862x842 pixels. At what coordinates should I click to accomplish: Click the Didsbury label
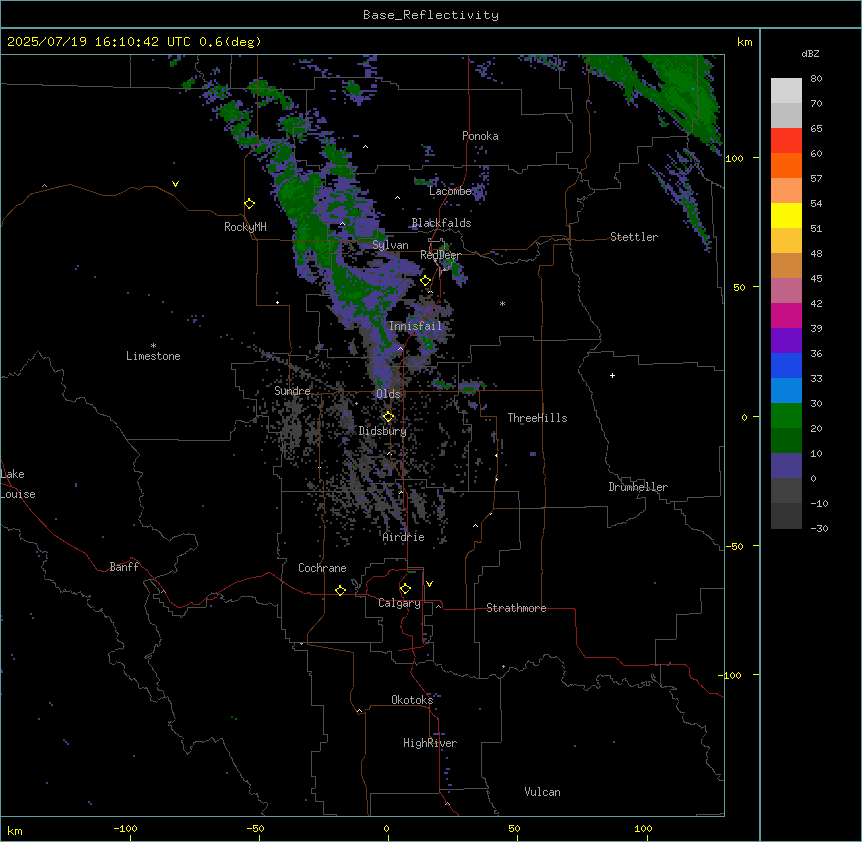pos(383,431)
